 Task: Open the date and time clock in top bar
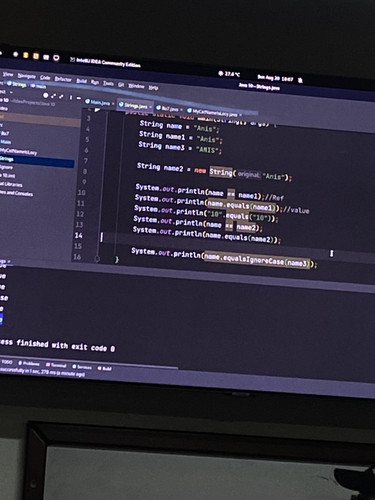click(x=275, y=78)
